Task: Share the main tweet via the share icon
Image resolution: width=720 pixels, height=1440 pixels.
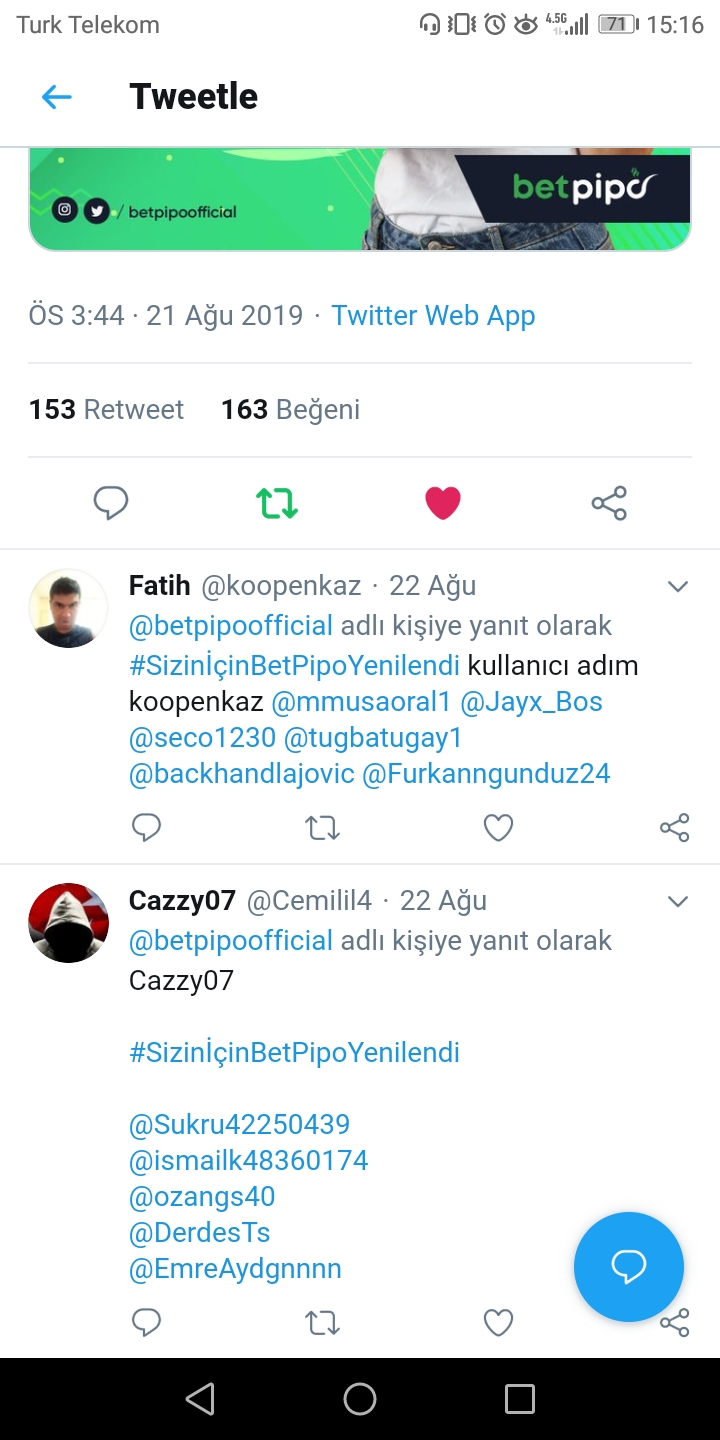Action: 609,503
